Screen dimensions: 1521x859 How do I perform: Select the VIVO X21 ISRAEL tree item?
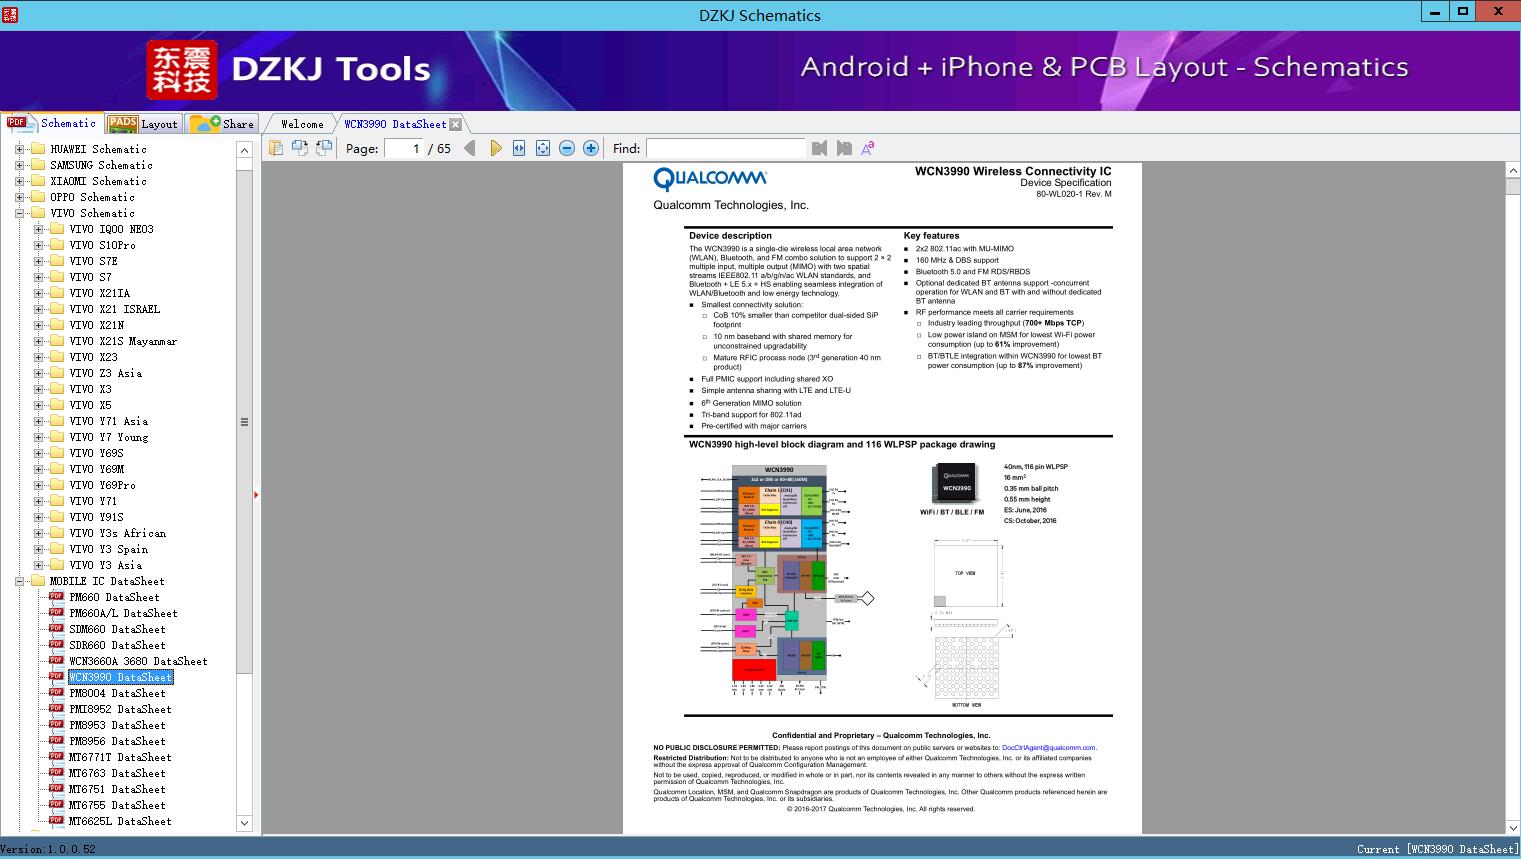[x=115, y=309]
